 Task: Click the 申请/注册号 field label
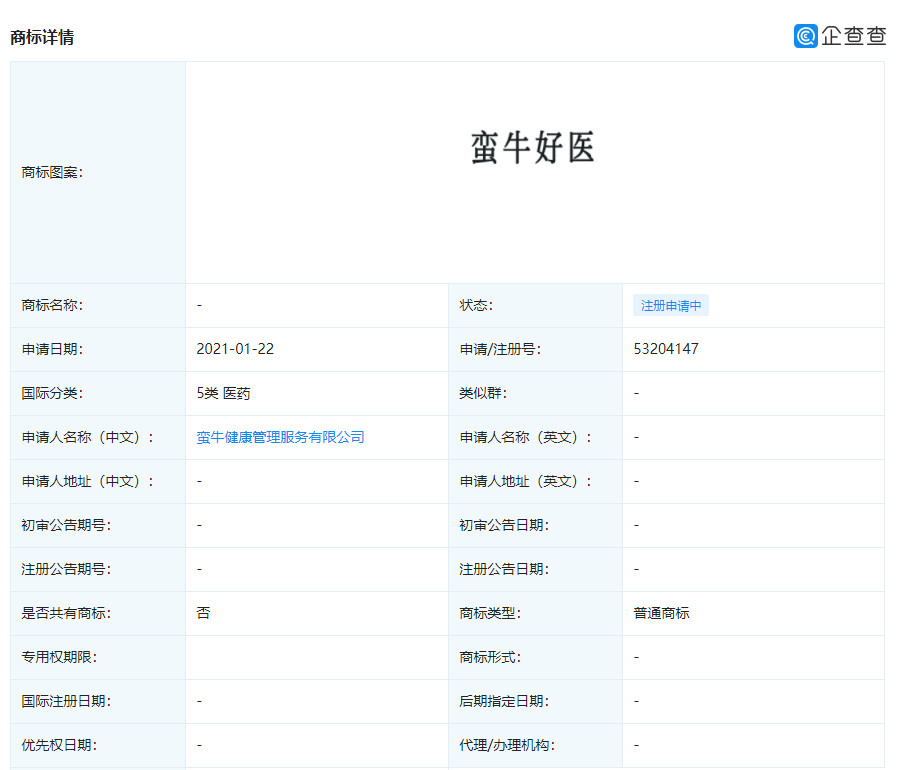(500, 349)
